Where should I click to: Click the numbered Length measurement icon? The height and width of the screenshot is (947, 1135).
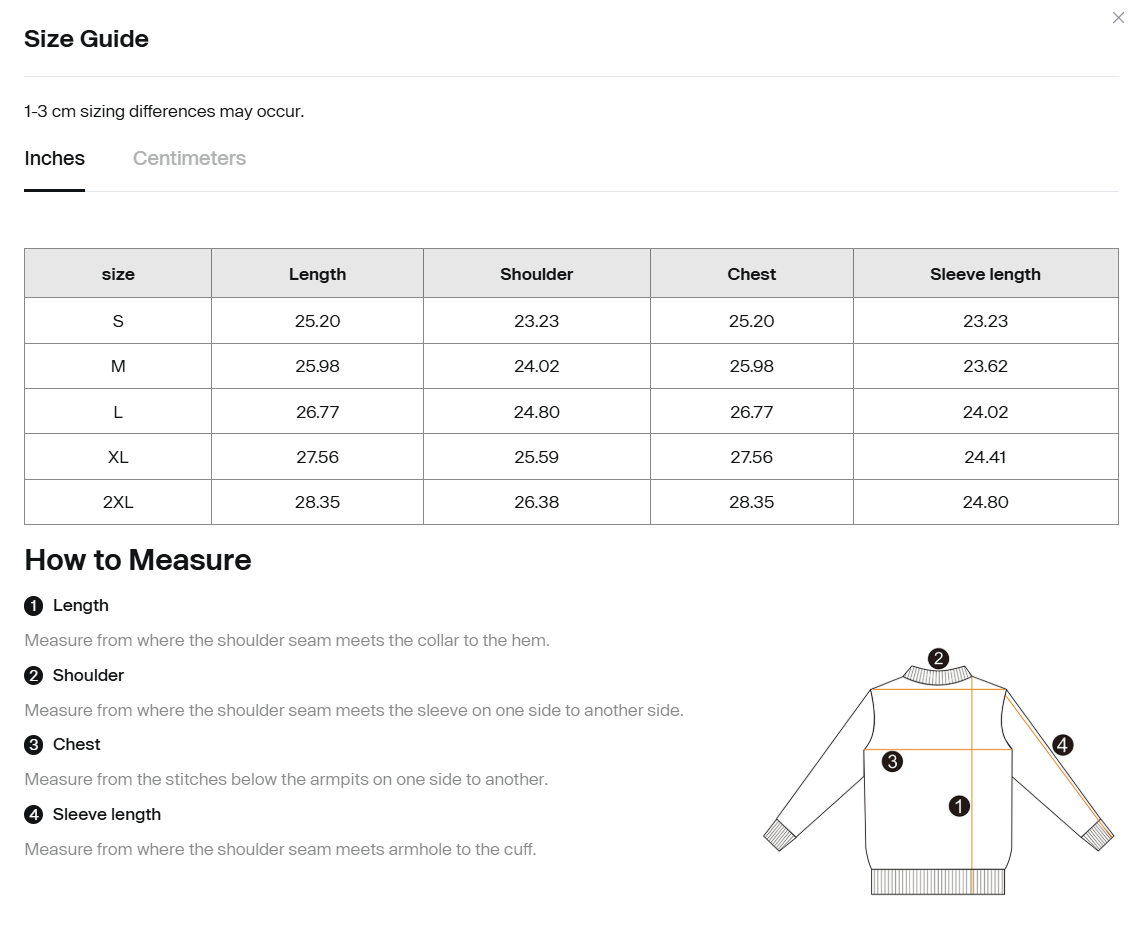[x=33, y=605]
